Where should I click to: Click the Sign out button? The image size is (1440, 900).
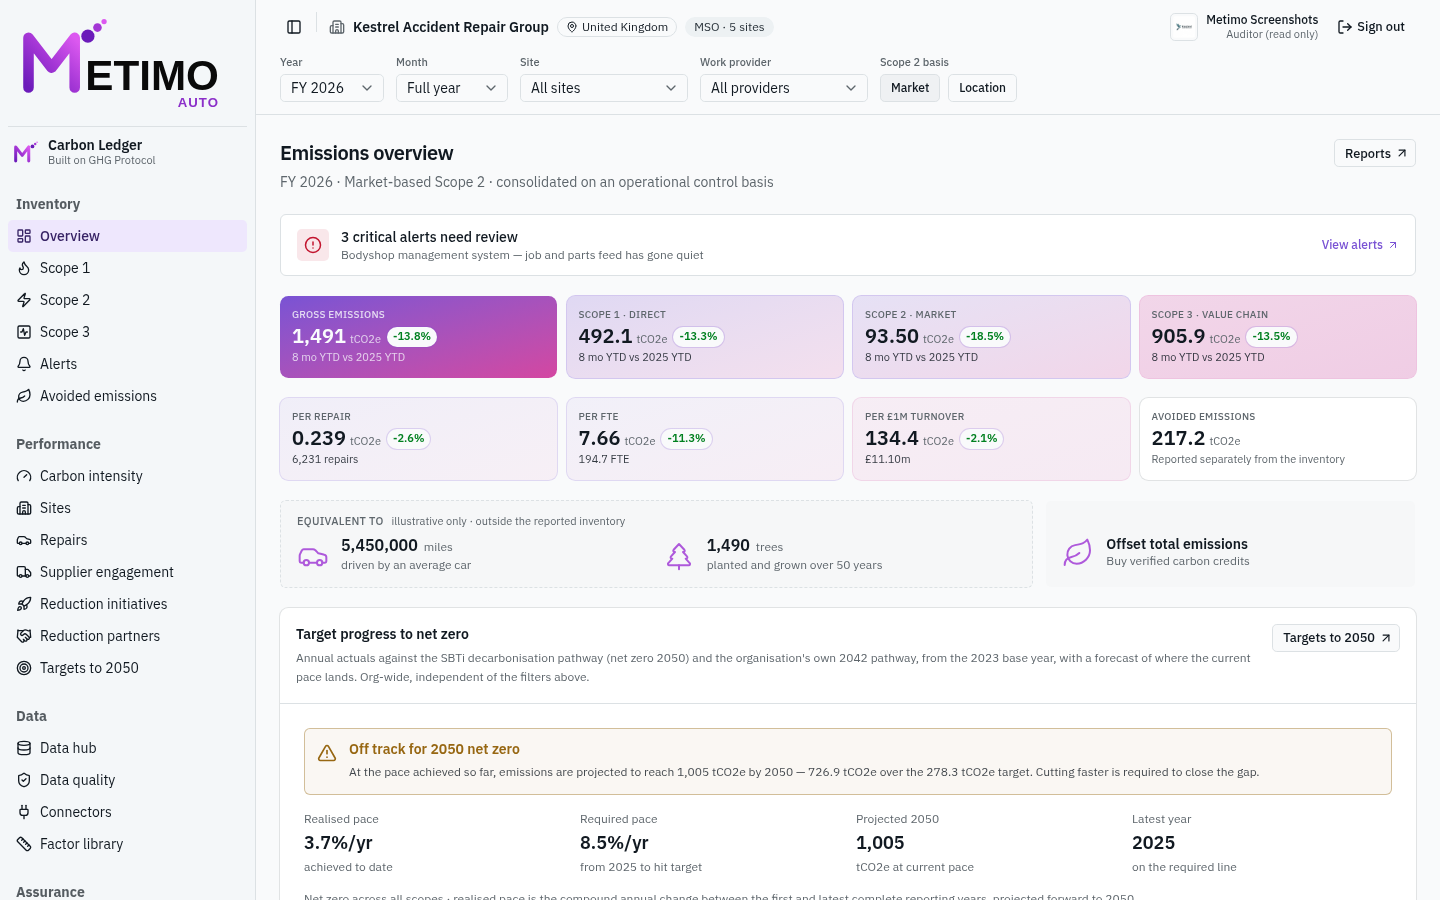tap(1371, 27)
